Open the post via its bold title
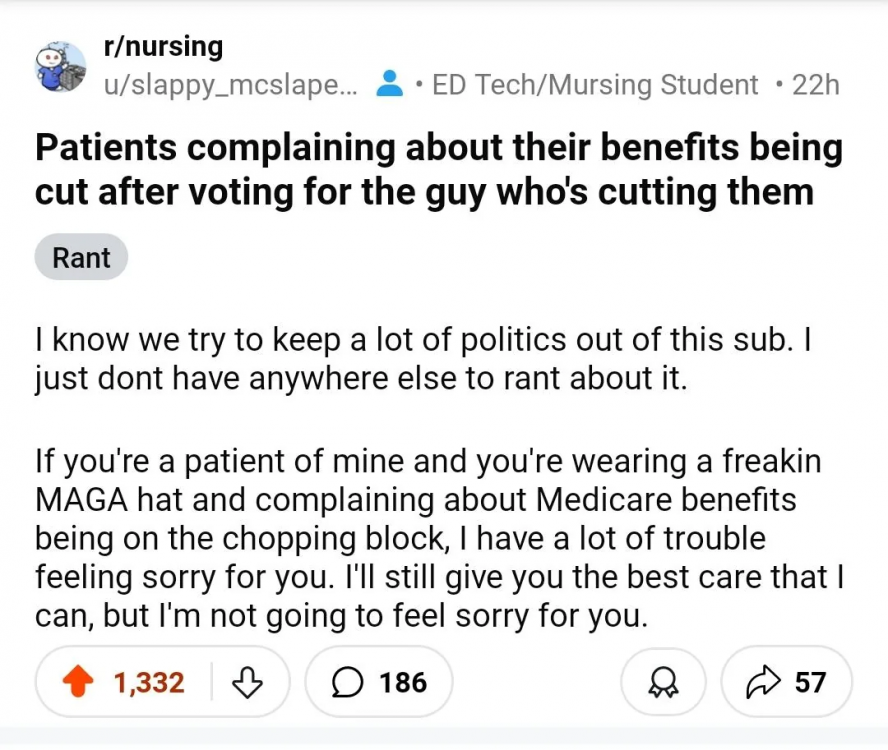This screenshot has width=888, height=750. click(438, 168)
